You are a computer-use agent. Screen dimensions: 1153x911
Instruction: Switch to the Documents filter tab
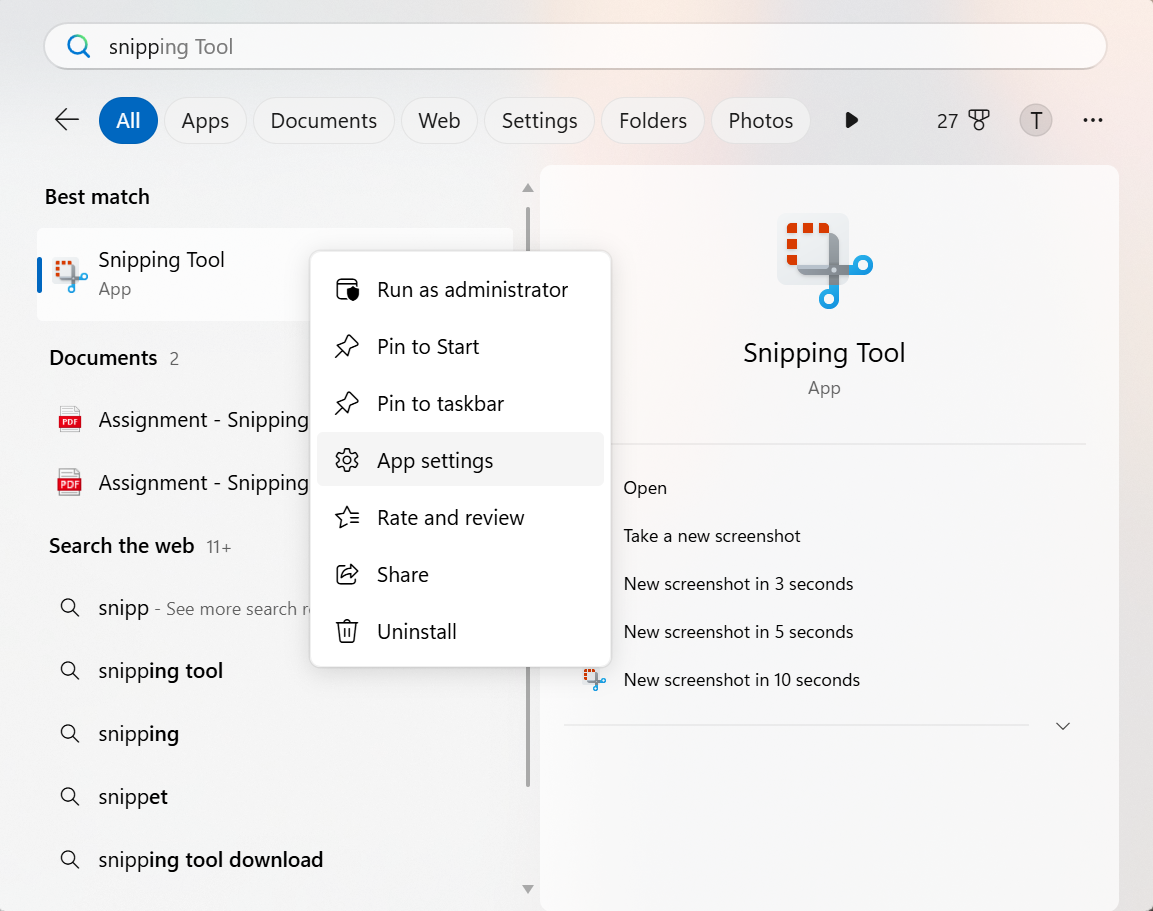click(x=324, y=120)
